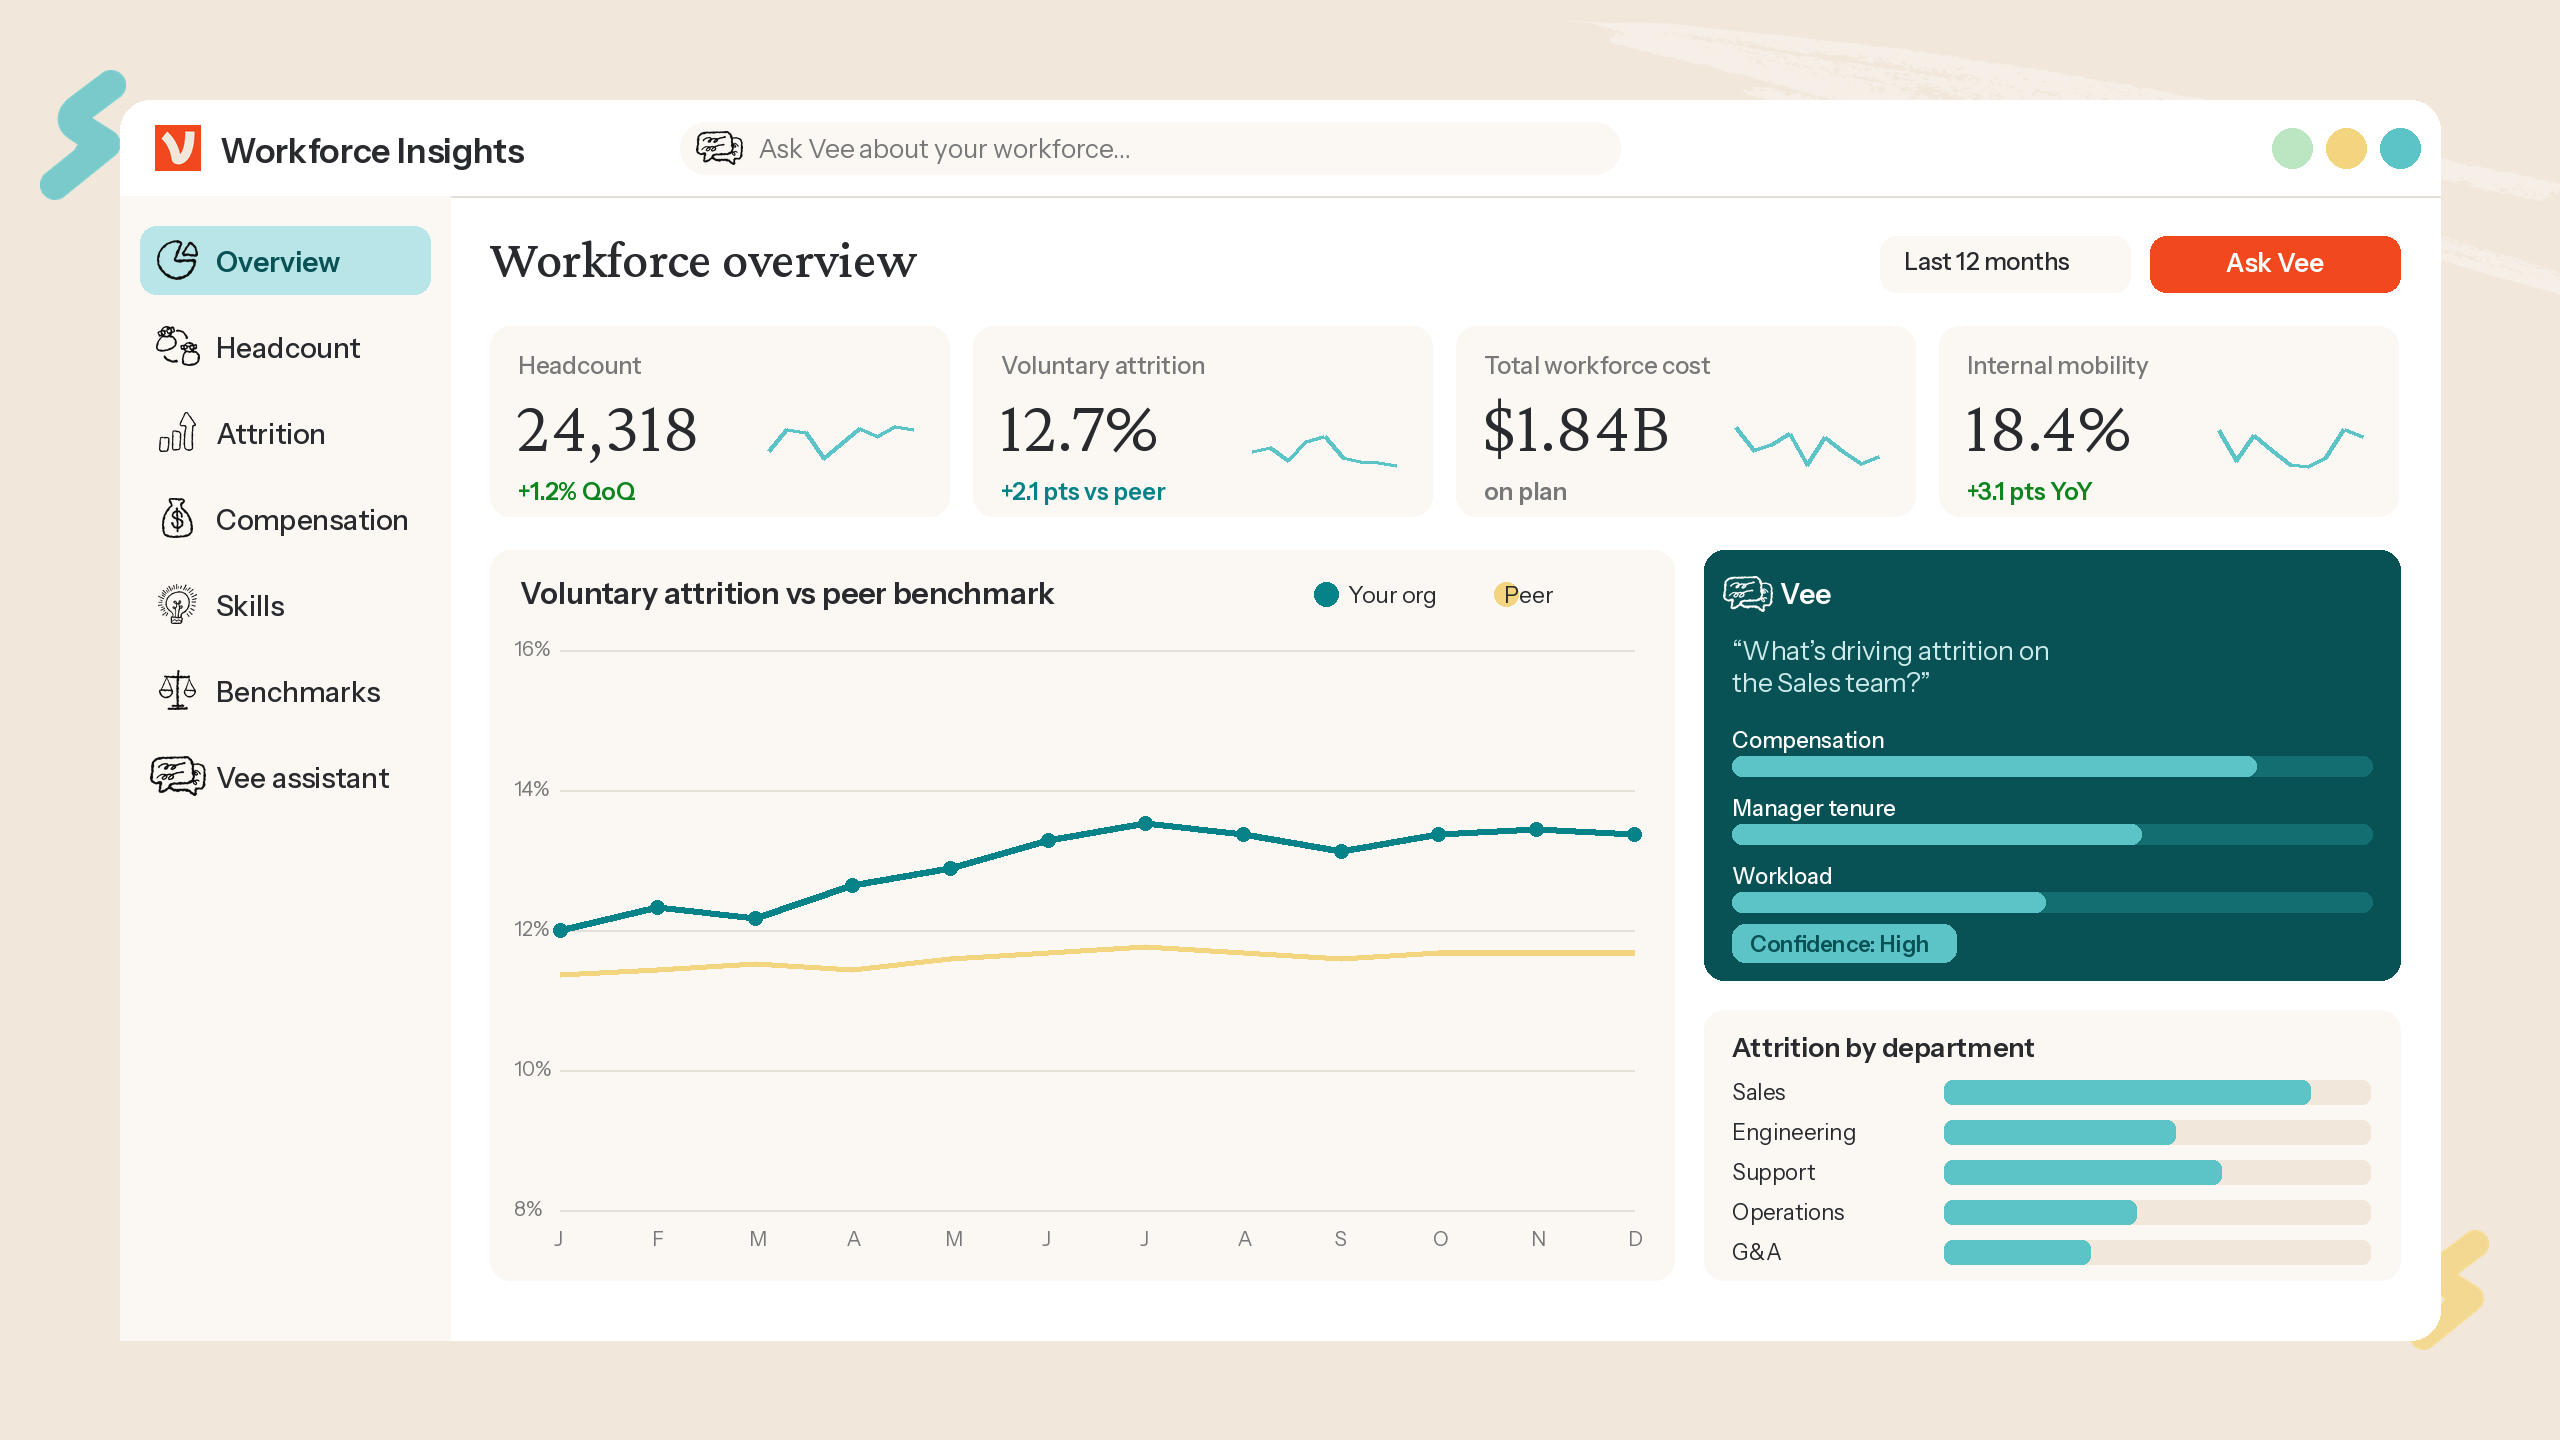2560x1440 pixels.
Task: Click the Compensation driver bar in Vee card
Action: pyautogui.click(x=2052, y=766)
